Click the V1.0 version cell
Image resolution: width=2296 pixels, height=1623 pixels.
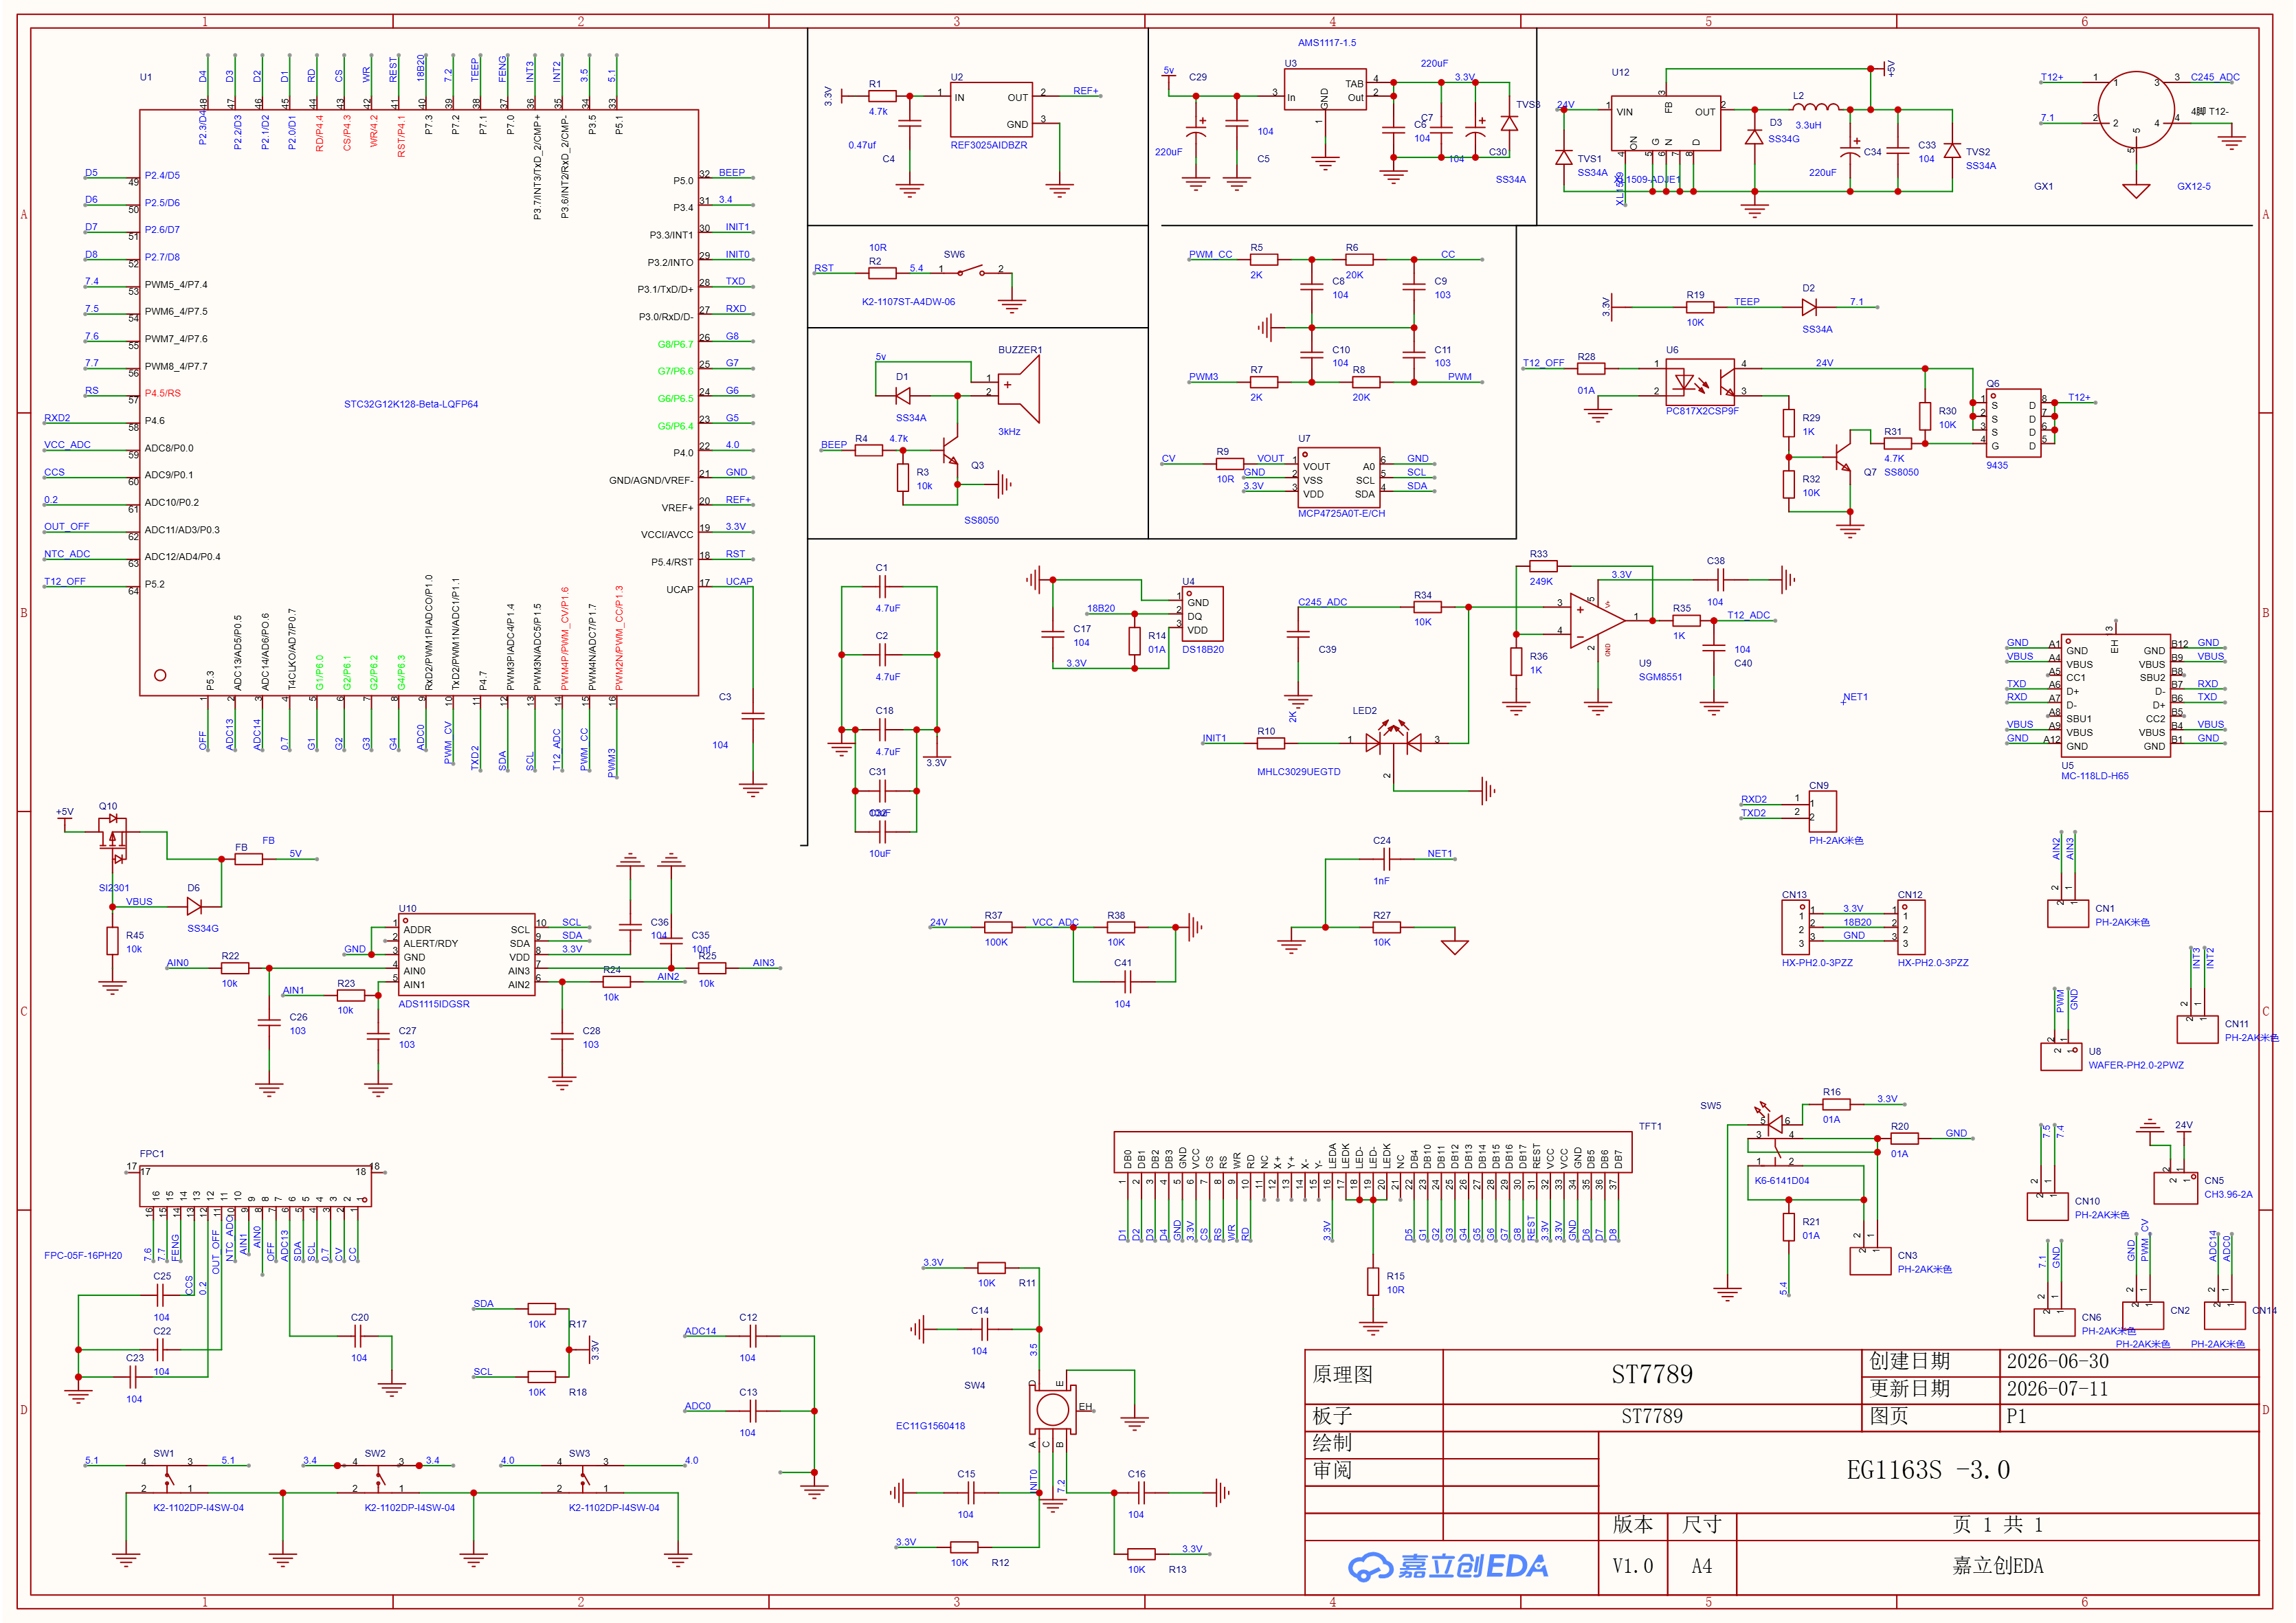pyautogui.click(x=1632, y=1566)
